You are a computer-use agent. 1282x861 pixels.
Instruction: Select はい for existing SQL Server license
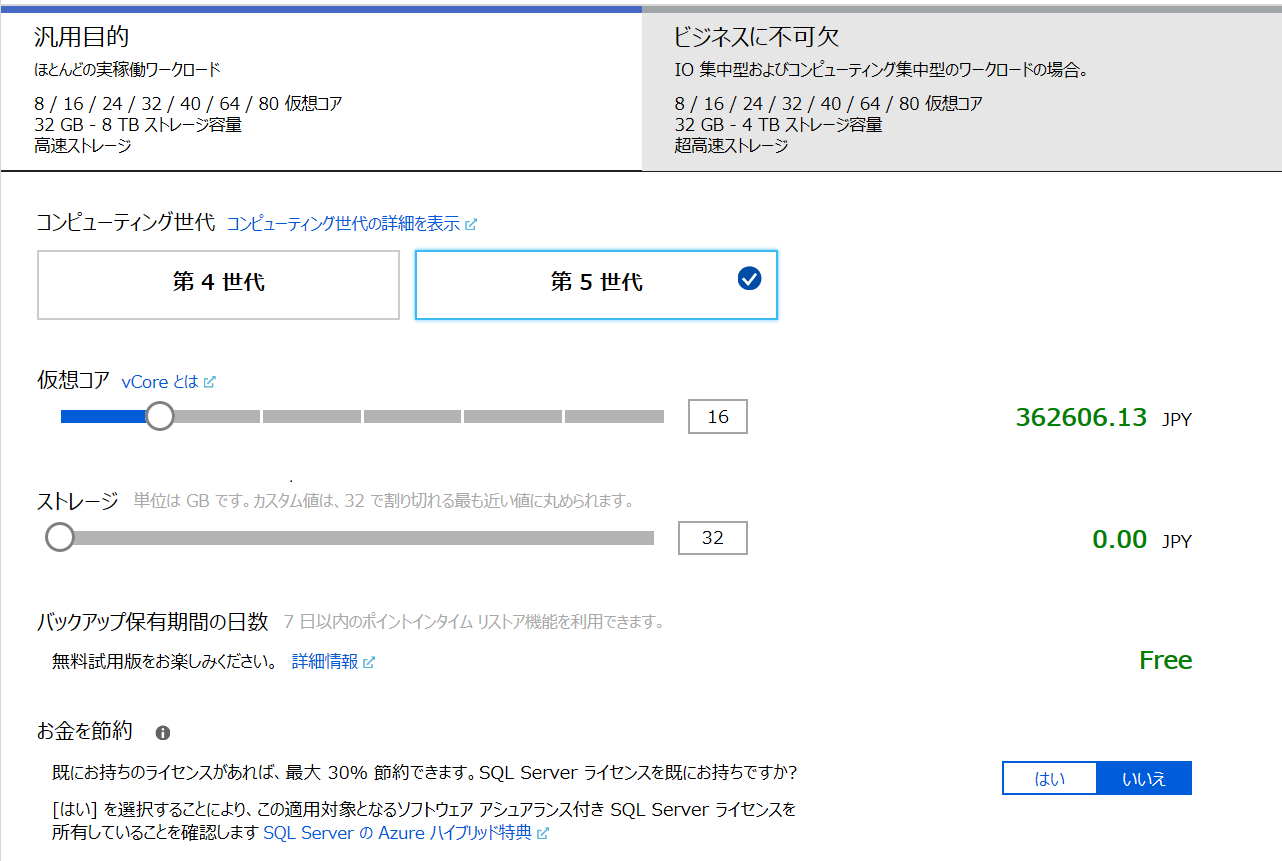coord(1050,779)
